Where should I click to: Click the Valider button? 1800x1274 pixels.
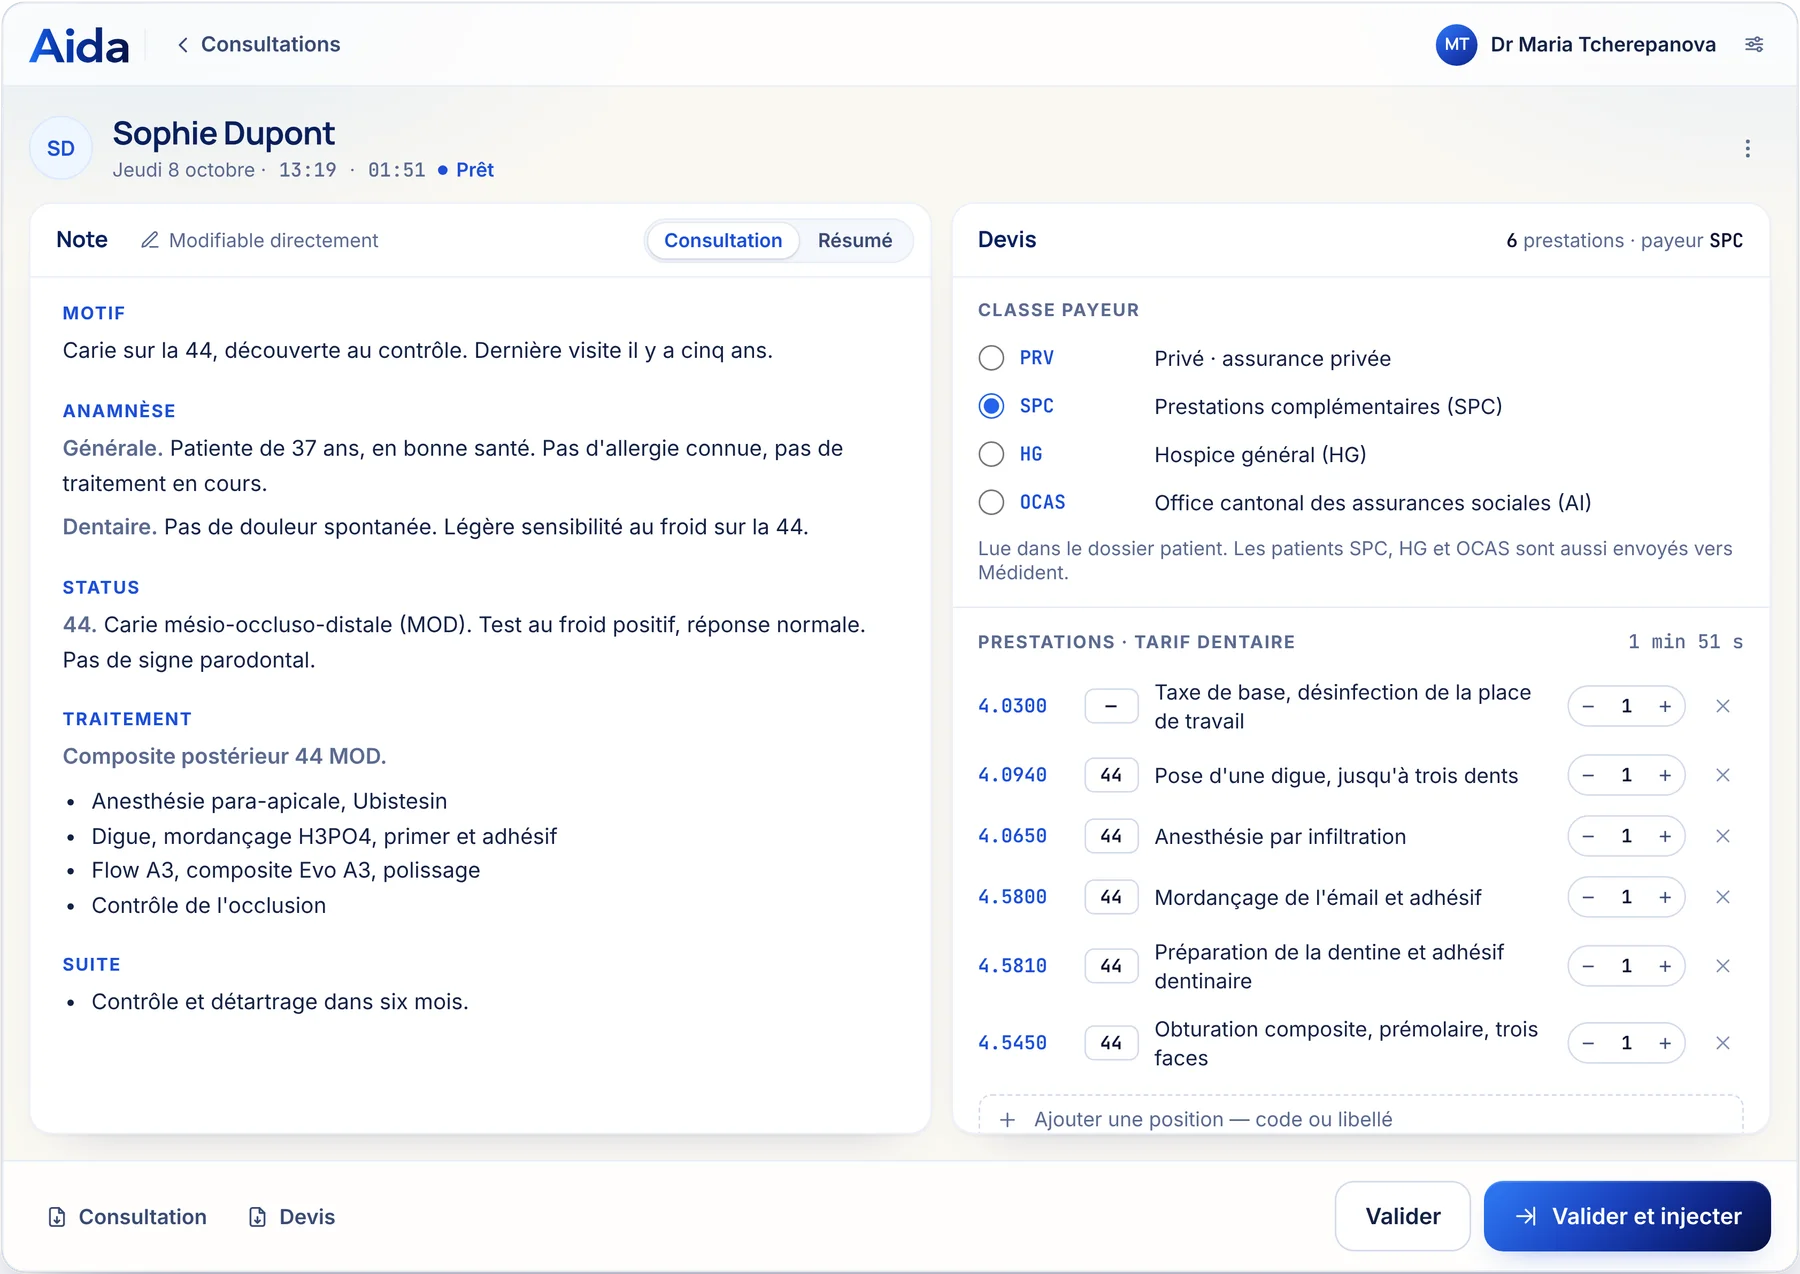pyautogui.click(x=1402, y=1216)
